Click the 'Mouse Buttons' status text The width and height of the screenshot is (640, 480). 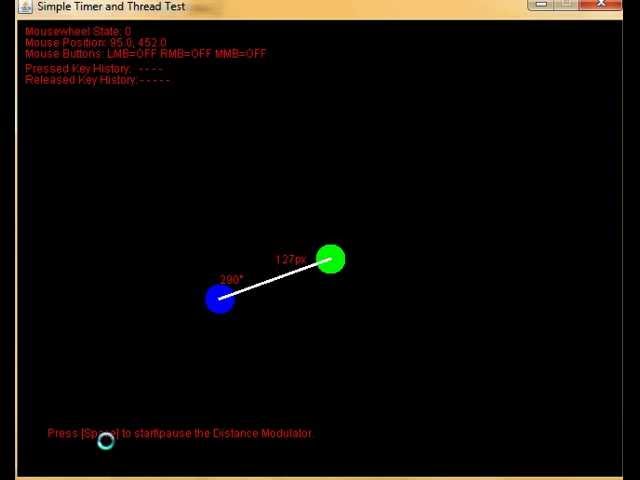(x=145, y=53)
